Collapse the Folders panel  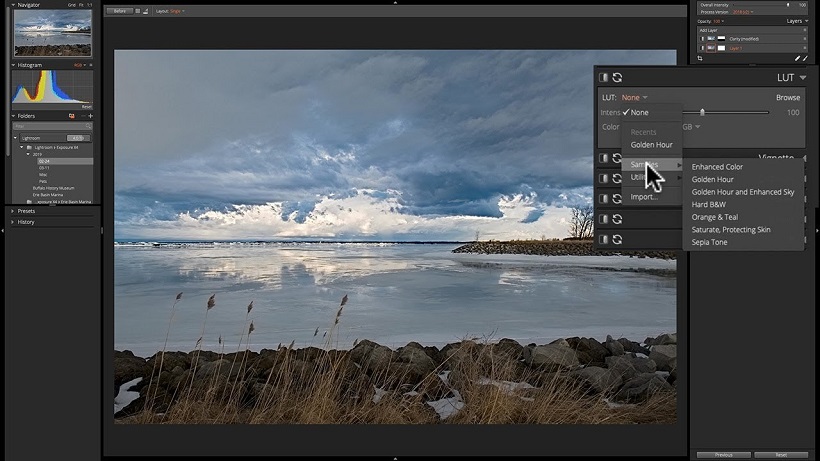point(13,116)
